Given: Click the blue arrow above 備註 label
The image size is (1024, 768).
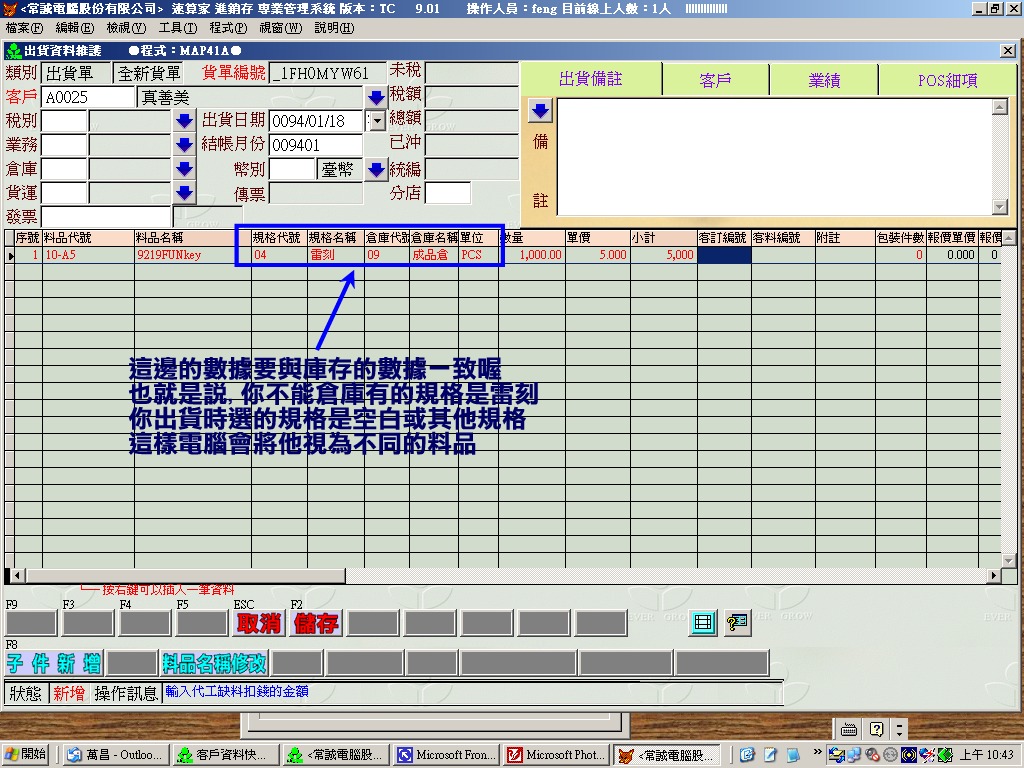Looking at the screenshot, I should [539, 109].
